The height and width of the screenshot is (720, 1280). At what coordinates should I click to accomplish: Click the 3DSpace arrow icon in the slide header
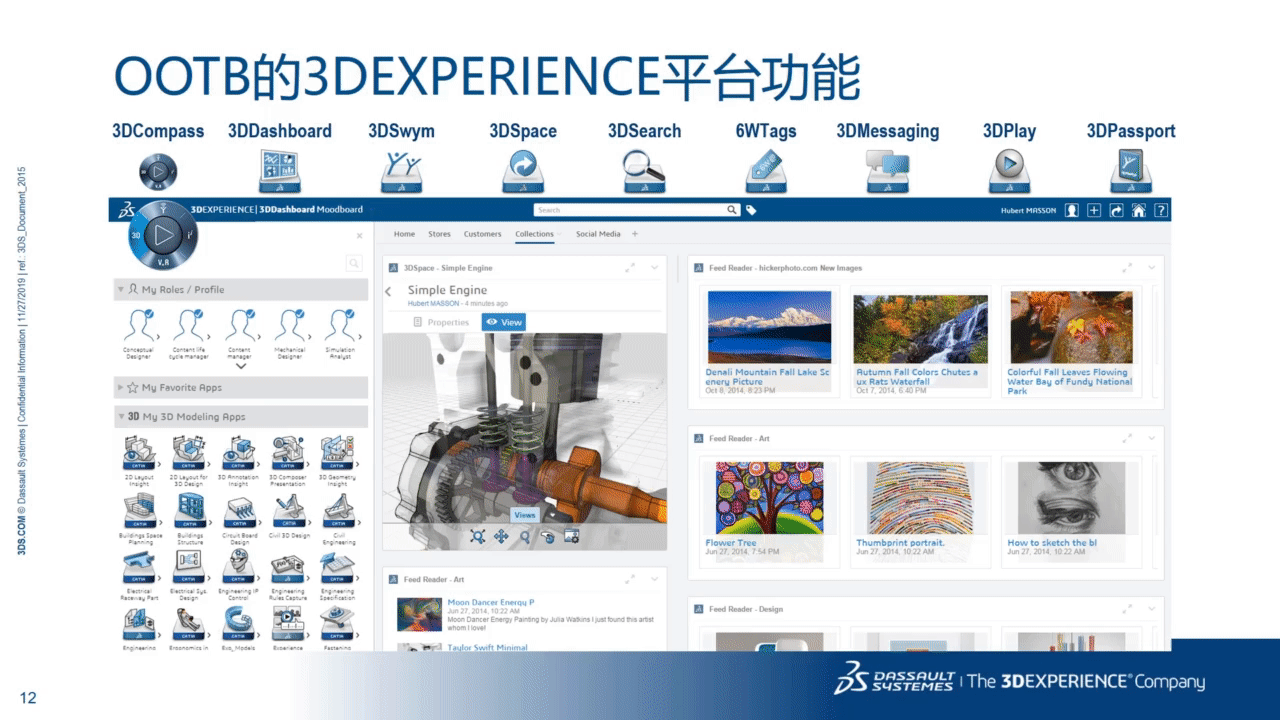coord(522,171)
